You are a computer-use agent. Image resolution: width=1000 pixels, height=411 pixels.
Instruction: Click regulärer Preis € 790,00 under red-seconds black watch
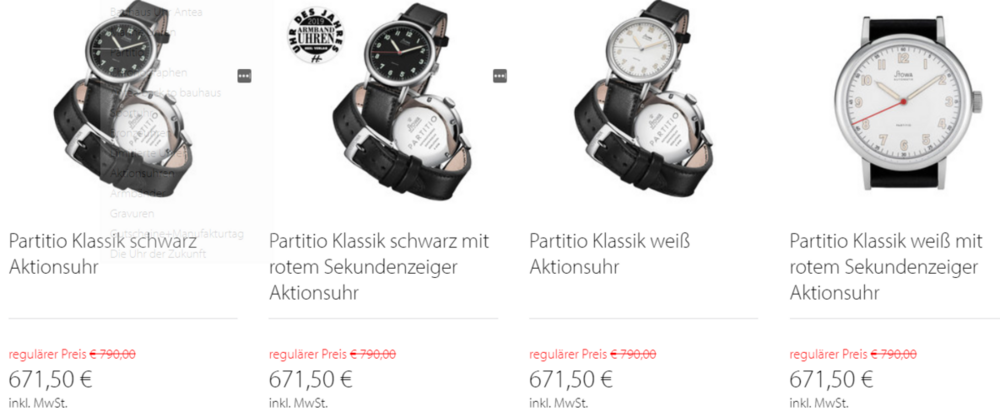[332, 354]
